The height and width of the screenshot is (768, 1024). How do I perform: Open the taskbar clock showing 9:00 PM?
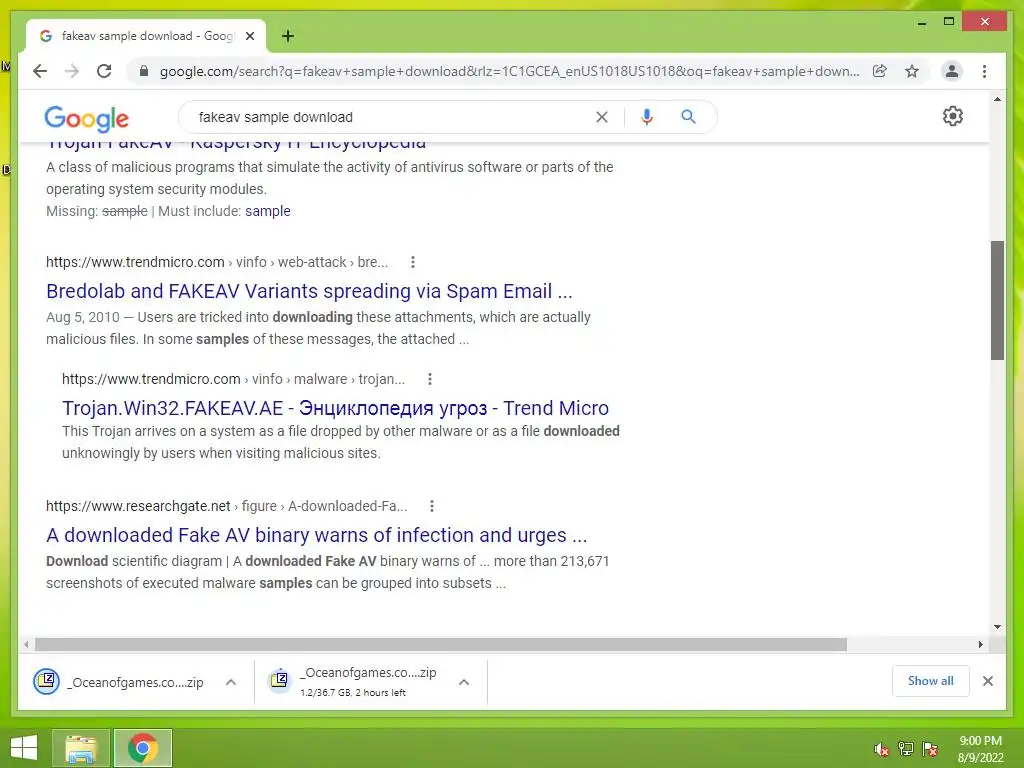pos(980,749)
